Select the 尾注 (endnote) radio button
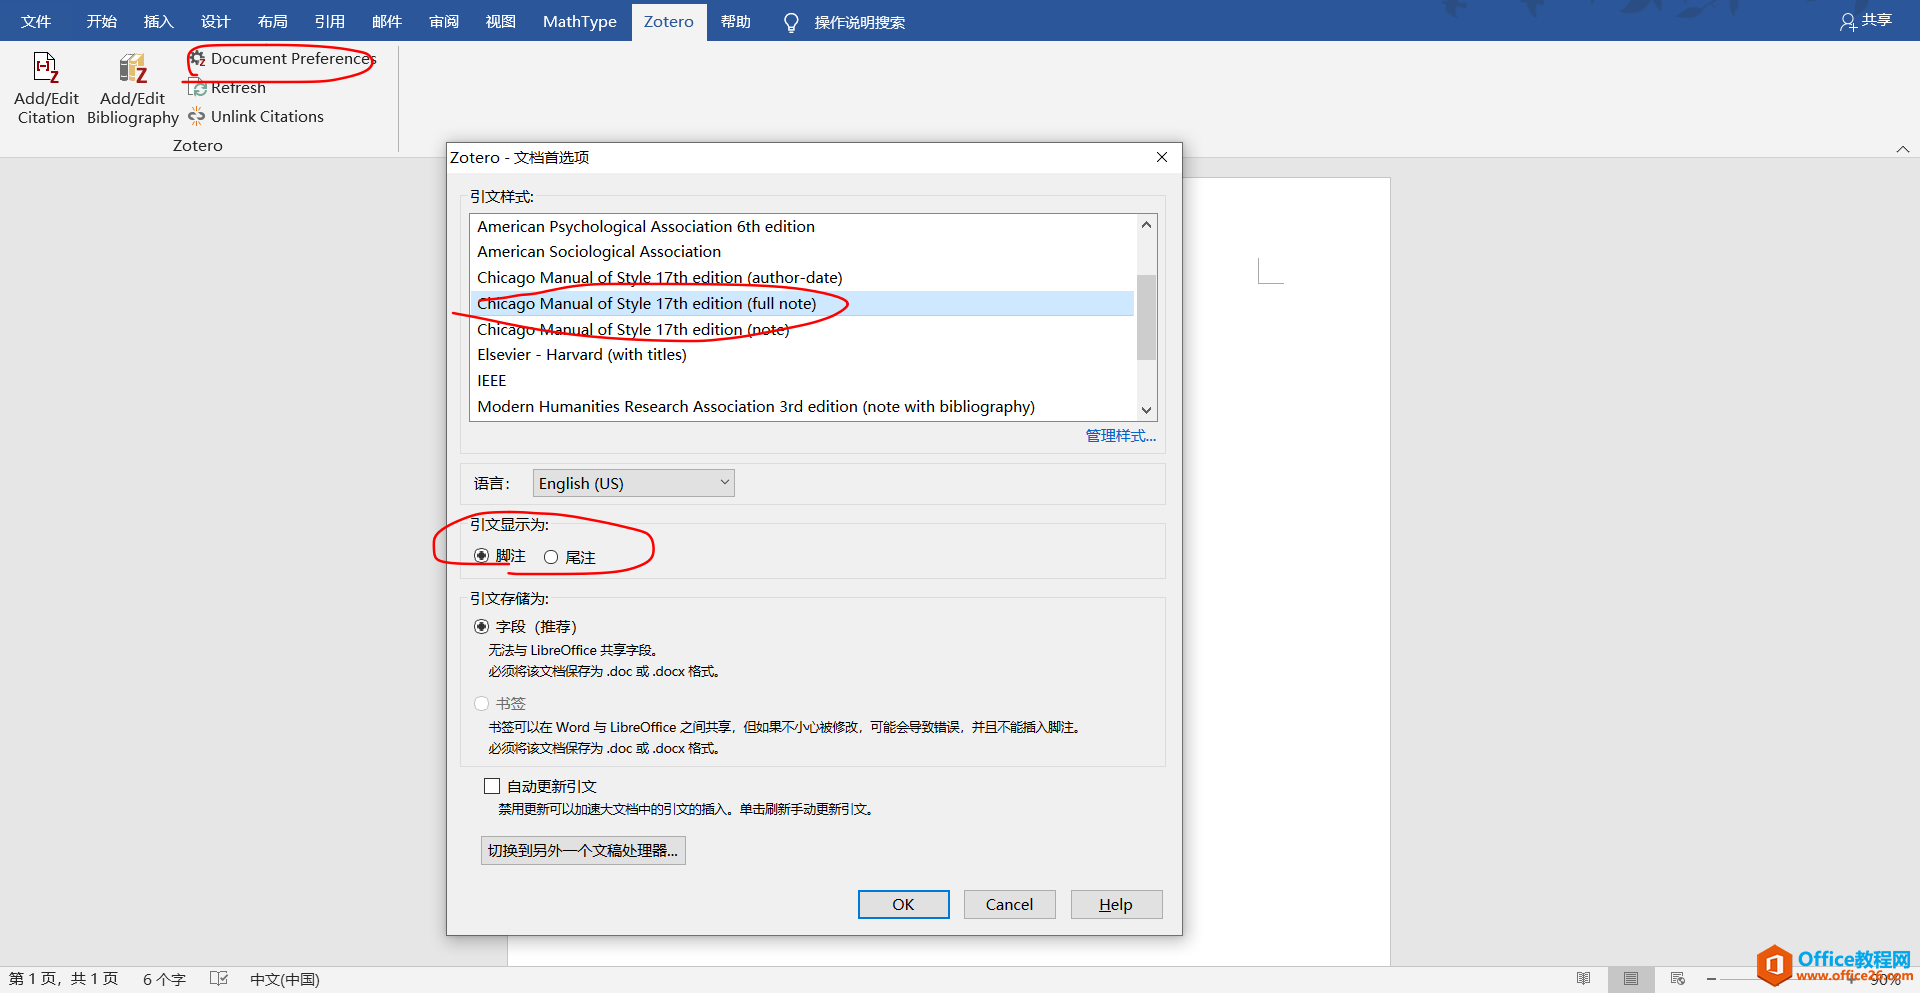The image size is (1920, 993). pyautogui.click(x=551, y=557)
